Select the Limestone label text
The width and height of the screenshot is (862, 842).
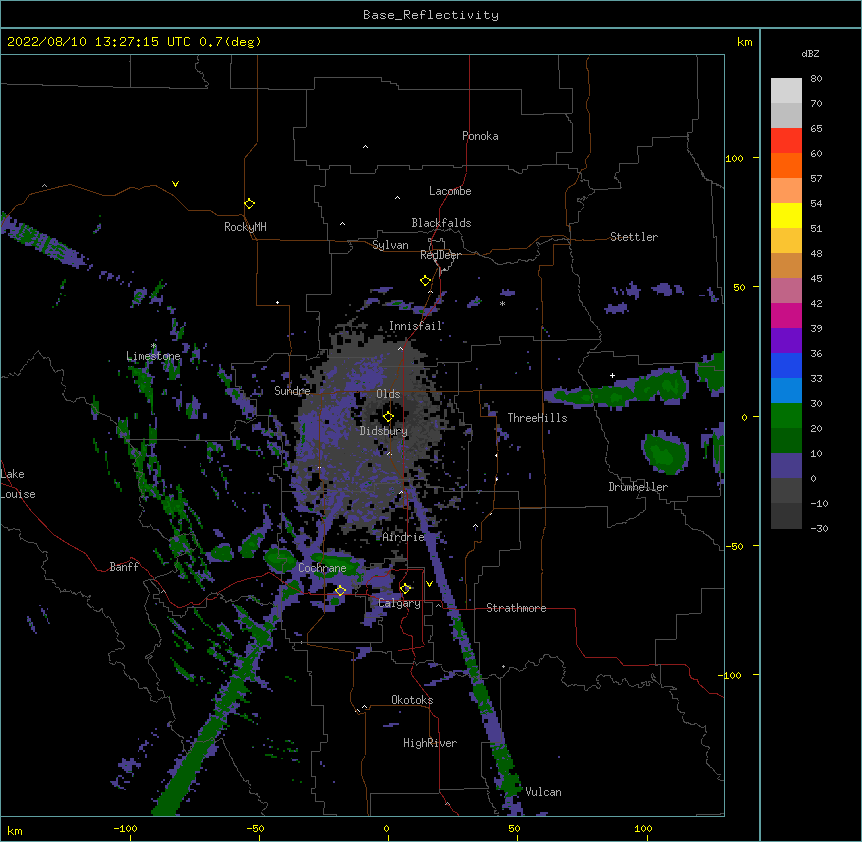coord(153,356)
